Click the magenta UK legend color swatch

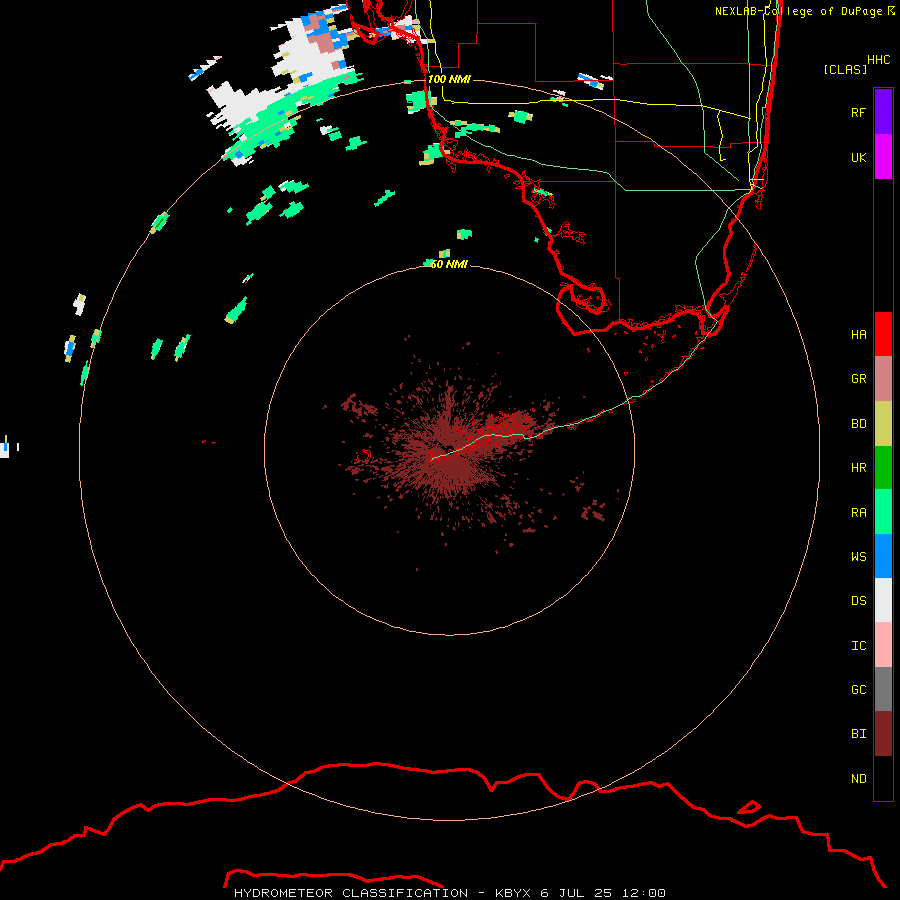[x=883, y=157]
